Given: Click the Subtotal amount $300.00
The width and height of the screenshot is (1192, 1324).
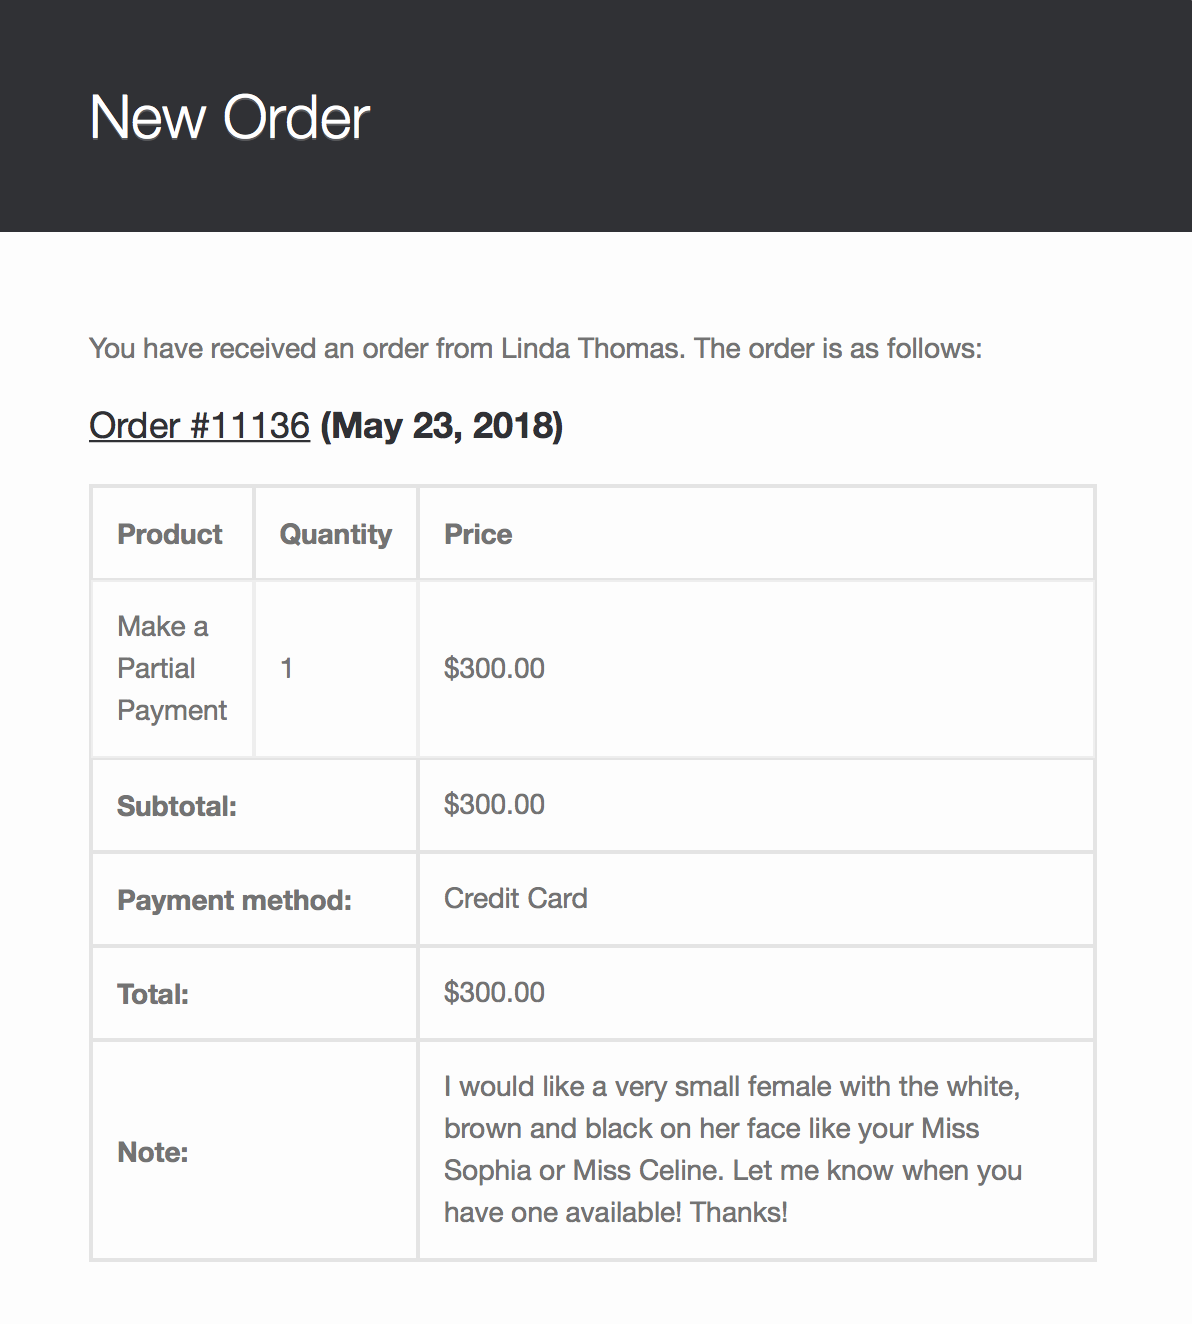Looking at the screenshot, I should pos(494,804).
